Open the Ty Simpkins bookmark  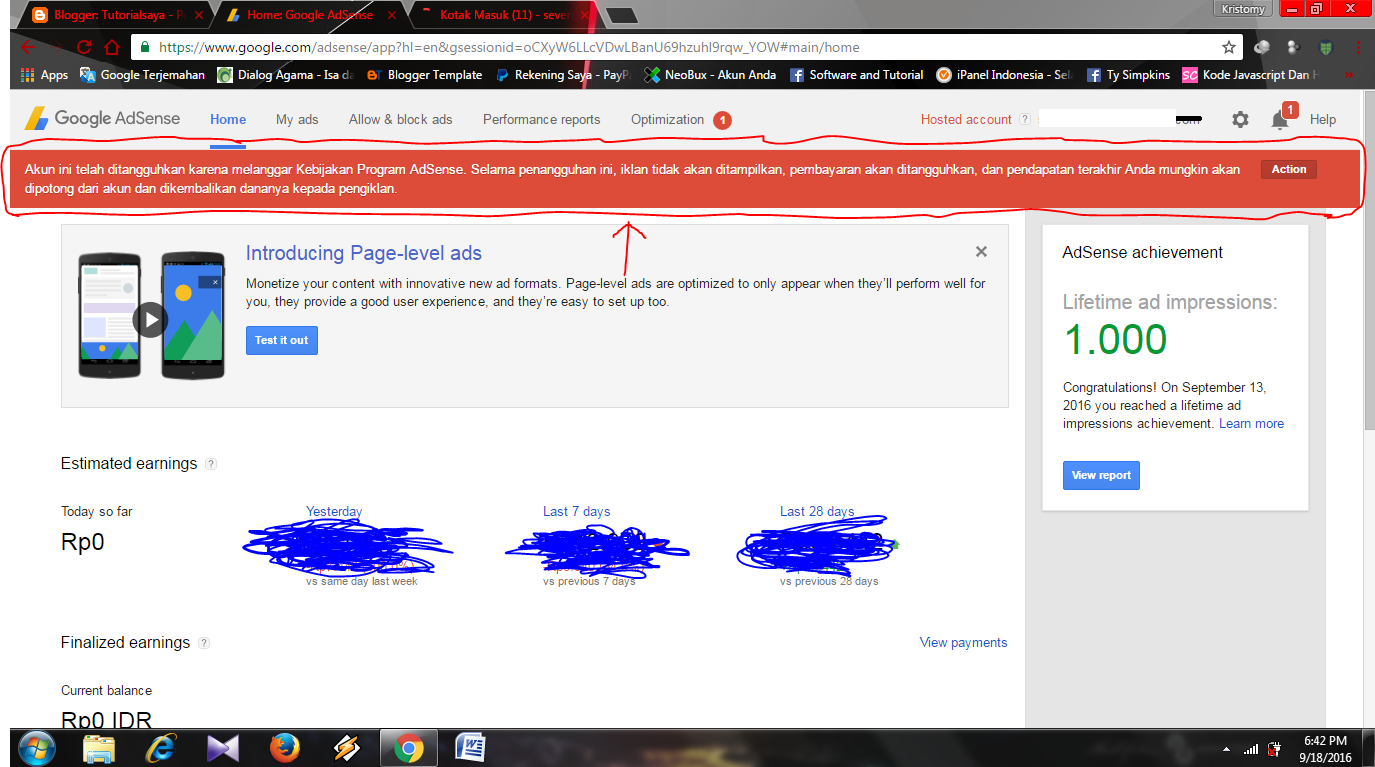(x=1128, y=75)
